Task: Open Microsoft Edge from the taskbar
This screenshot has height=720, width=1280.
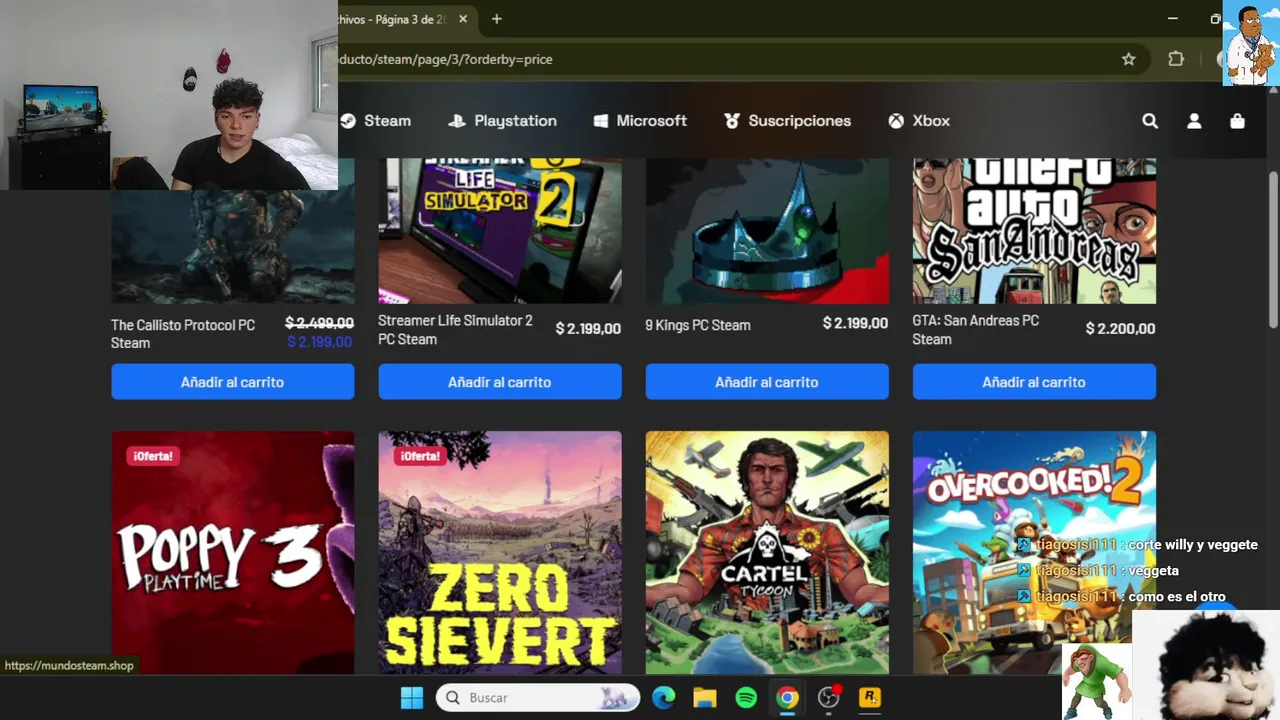Action: point(664,698)
